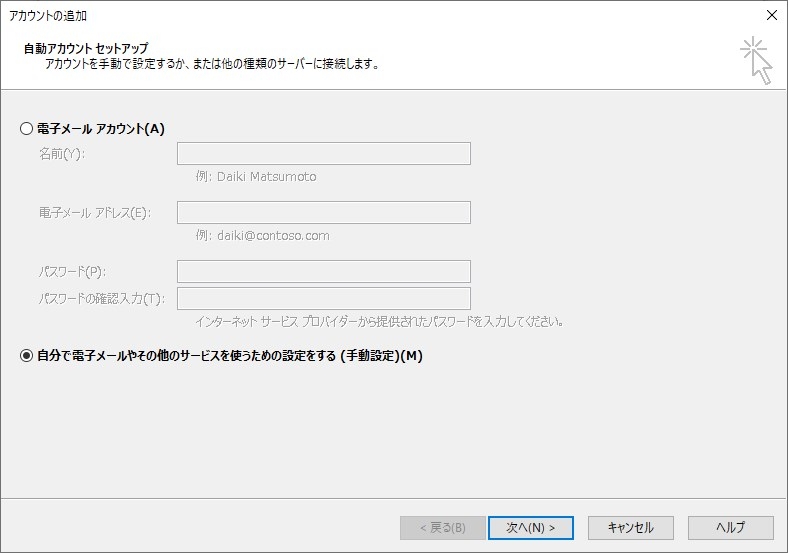Click the 名前(Y): label
Screen dimensions: 788x553
pos(62,154)
